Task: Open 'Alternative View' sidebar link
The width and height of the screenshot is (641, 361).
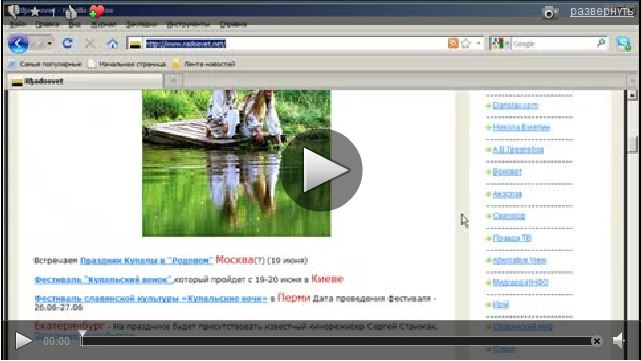Action: [519, 260]
